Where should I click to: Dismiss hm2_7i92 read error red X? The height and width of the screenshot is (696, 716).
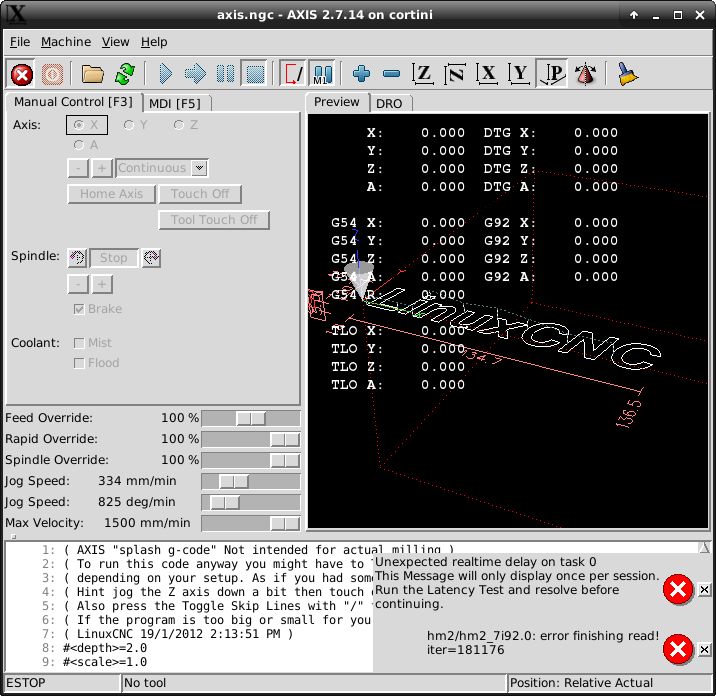(x=678, y=649)
